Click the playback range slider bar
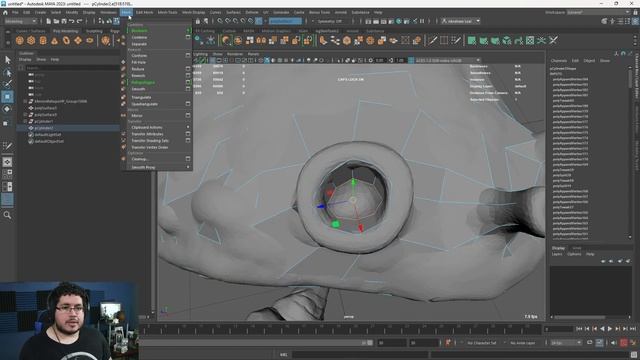Viewport: 640px width, 360px height. [256, 343]
